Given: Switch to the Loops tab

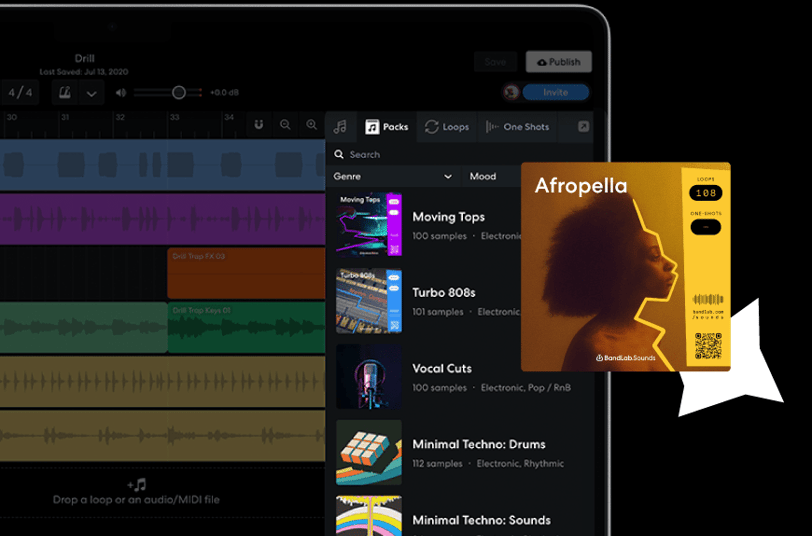Looking at the screenshot, I should tap(446, 127).
